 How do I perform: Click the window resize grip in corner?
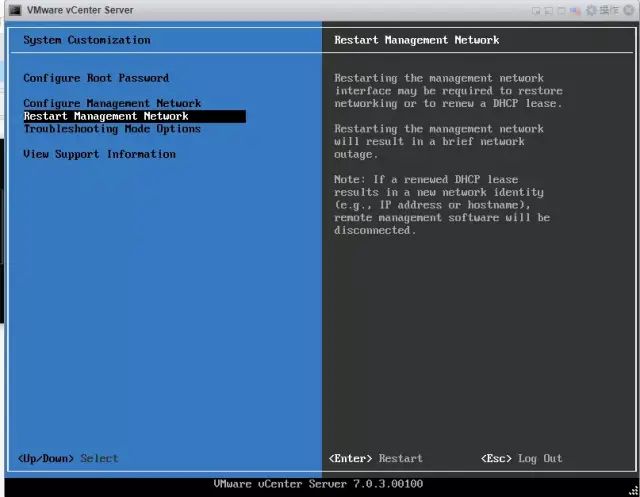point(633,491)
